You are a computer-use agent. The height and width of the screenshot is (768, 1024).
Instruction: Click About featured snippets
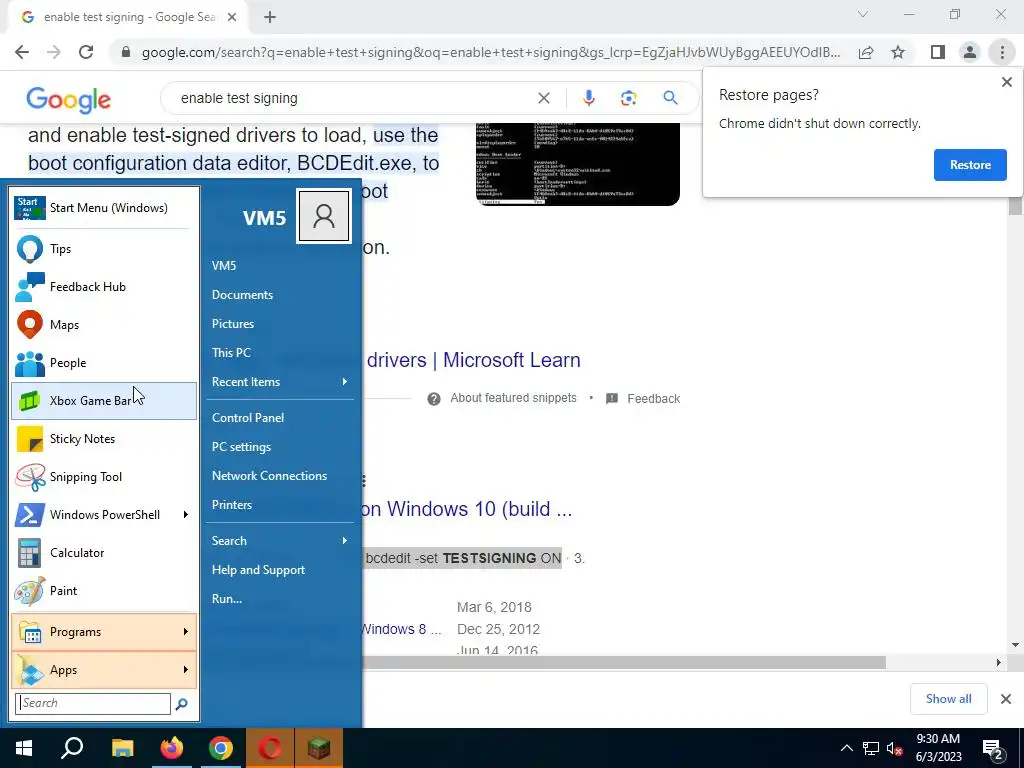coord(513,398)
